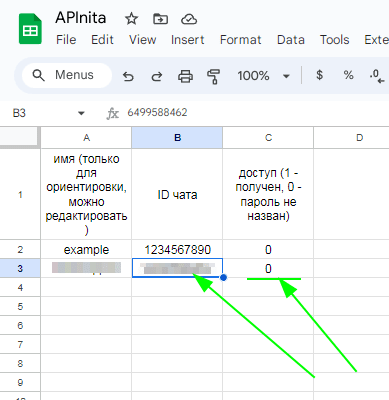Check the cloud save status icon

pos(189,19)
